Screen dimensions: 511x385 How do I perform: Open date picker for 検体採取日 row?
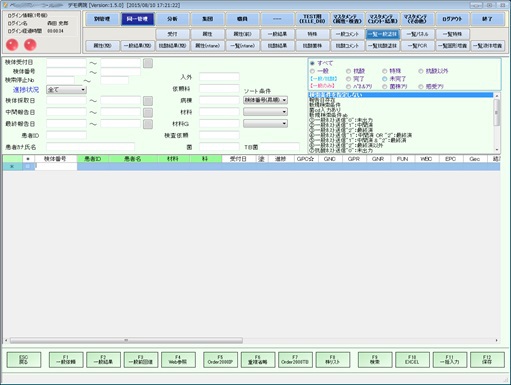click(x=148, y=101)
